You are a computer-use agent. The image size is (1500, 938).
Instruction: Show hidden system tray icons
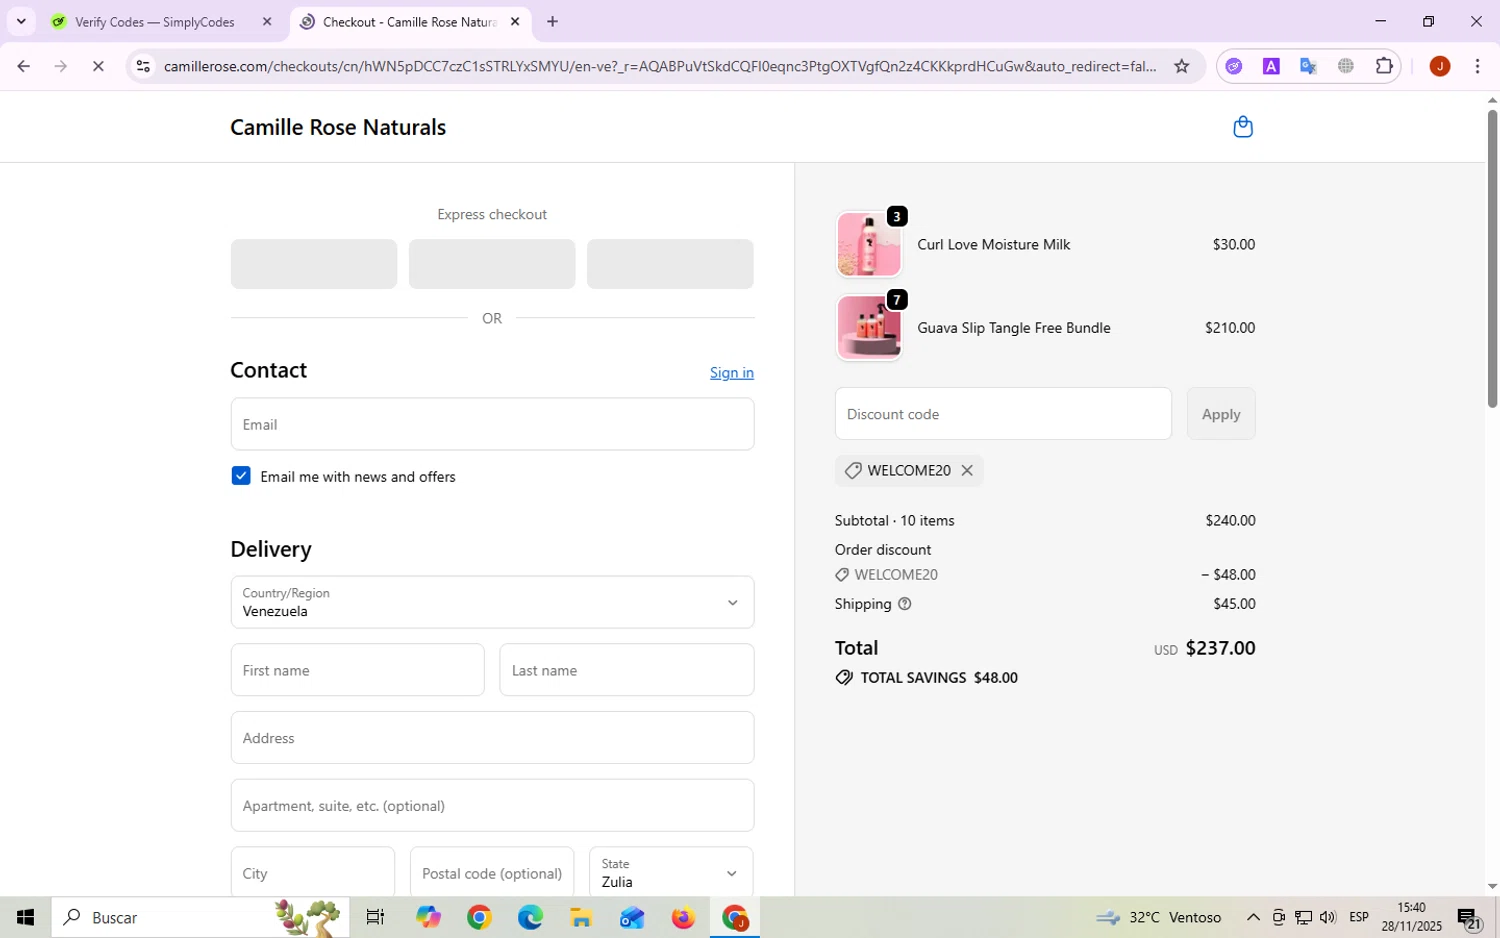coord(1252,917)
